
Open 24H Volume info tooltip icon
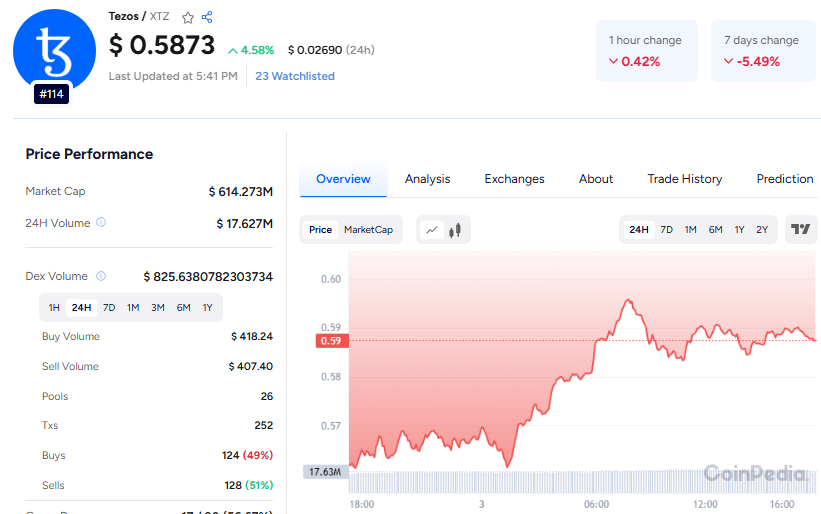pos(101,222)
